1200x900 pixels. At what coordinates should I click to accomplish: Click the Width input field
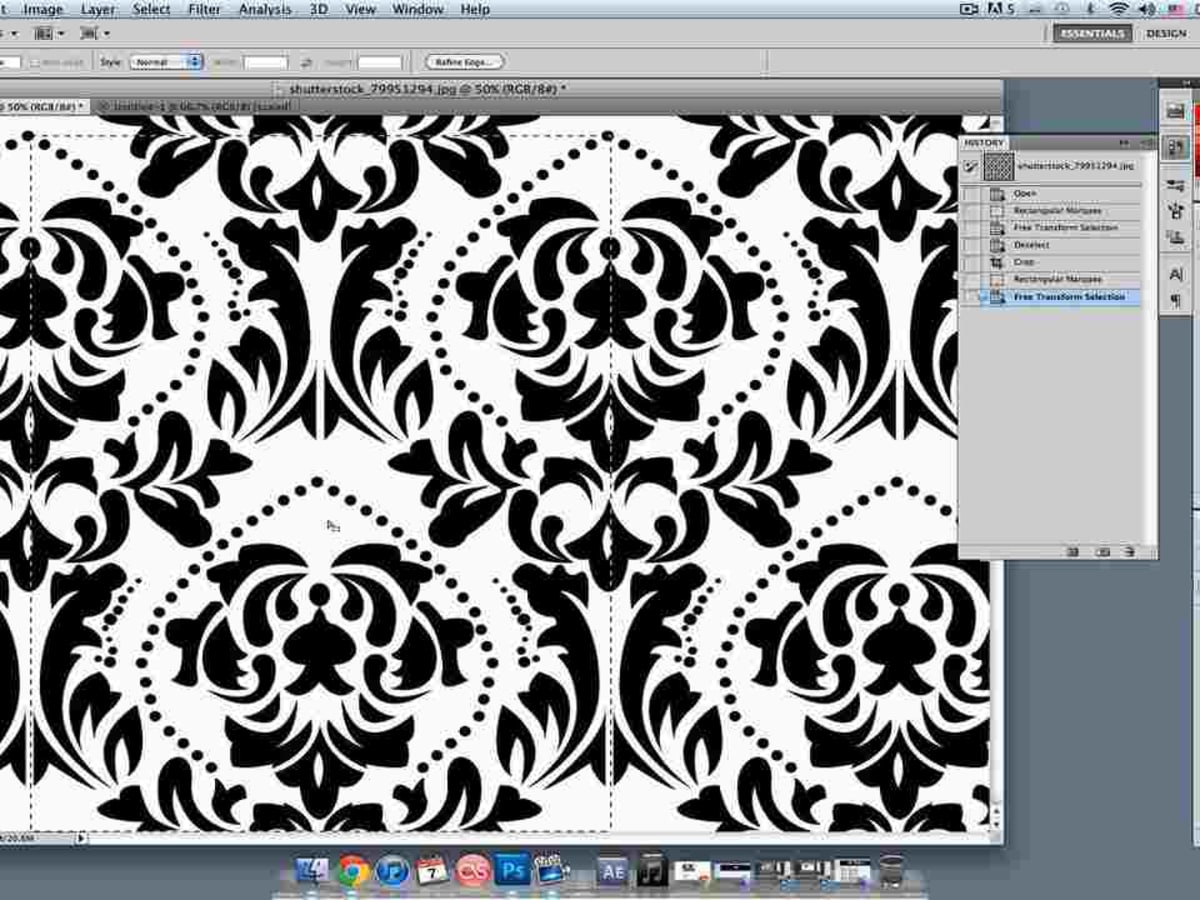(265, 62)
